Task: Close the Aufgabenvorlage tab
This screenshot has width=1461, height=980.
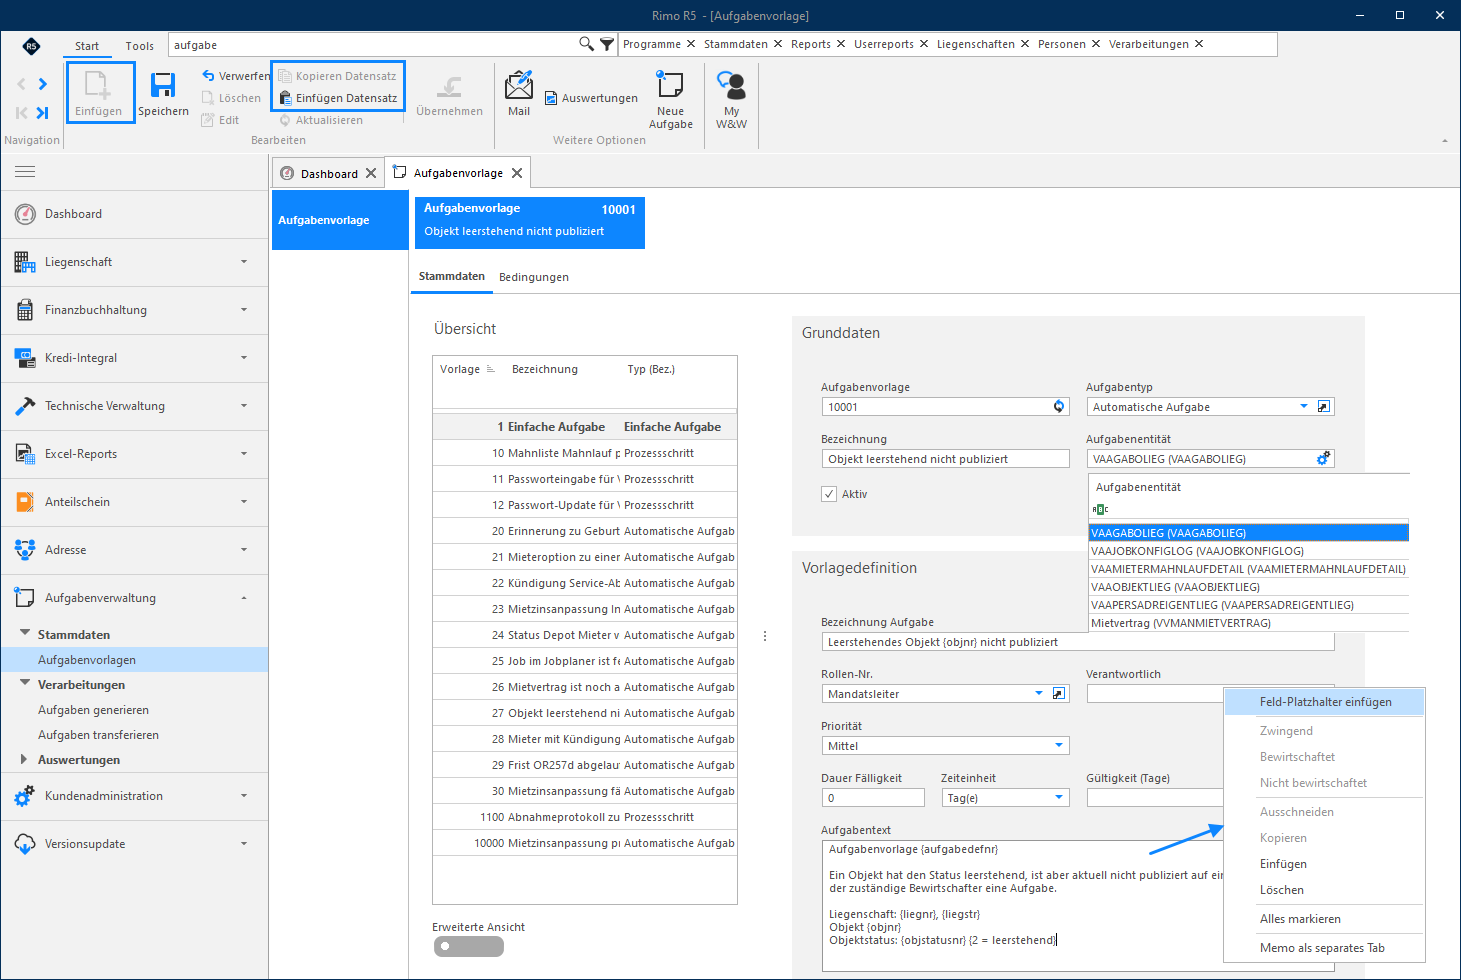Action: tap(517, 173)
